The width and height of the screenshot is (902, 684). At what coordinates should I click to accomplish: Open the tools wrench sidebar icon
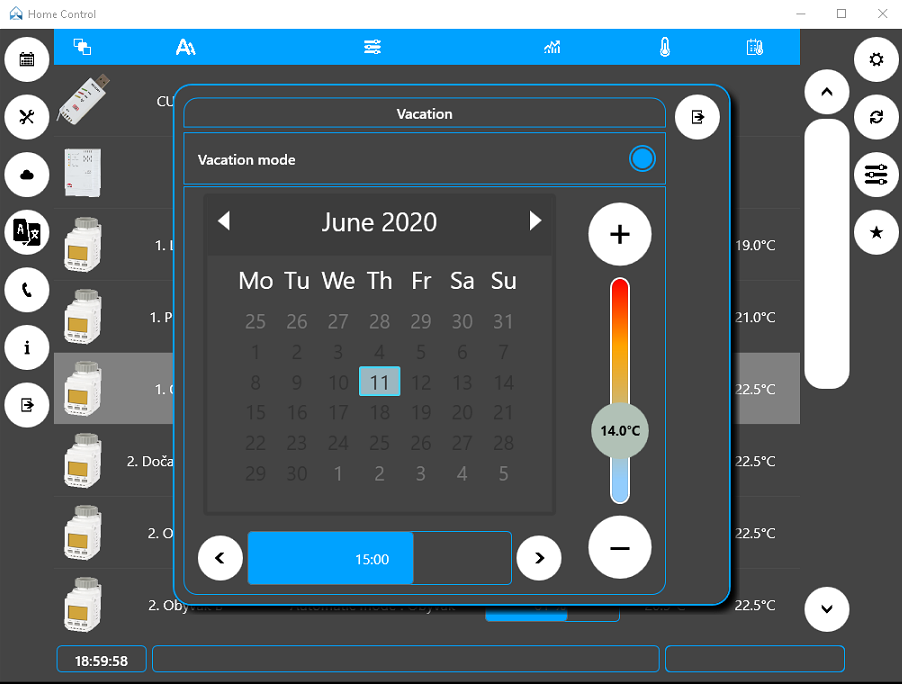click(x=26, y=117)
